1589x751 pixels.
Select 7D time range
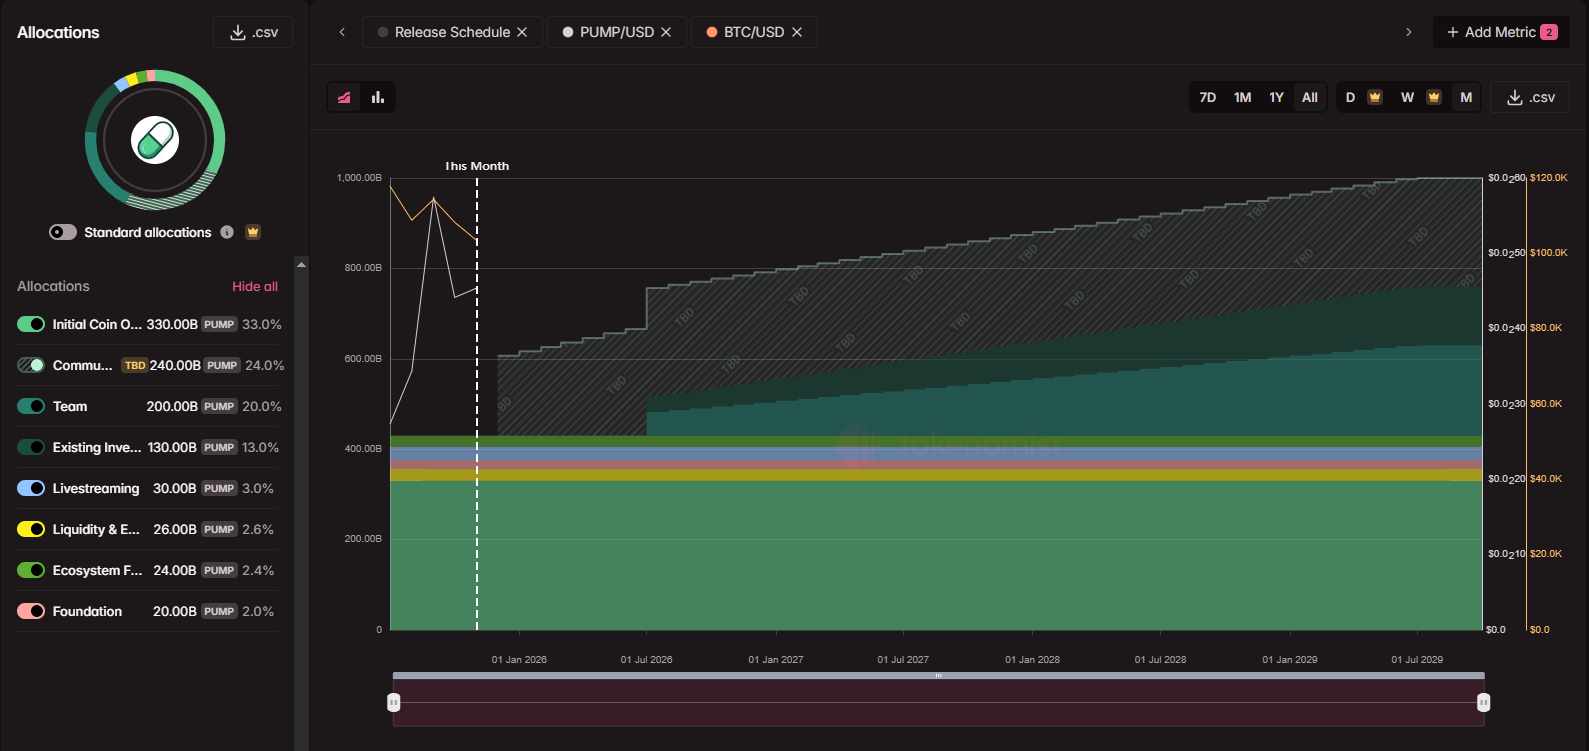click(x=1208, y=97)
